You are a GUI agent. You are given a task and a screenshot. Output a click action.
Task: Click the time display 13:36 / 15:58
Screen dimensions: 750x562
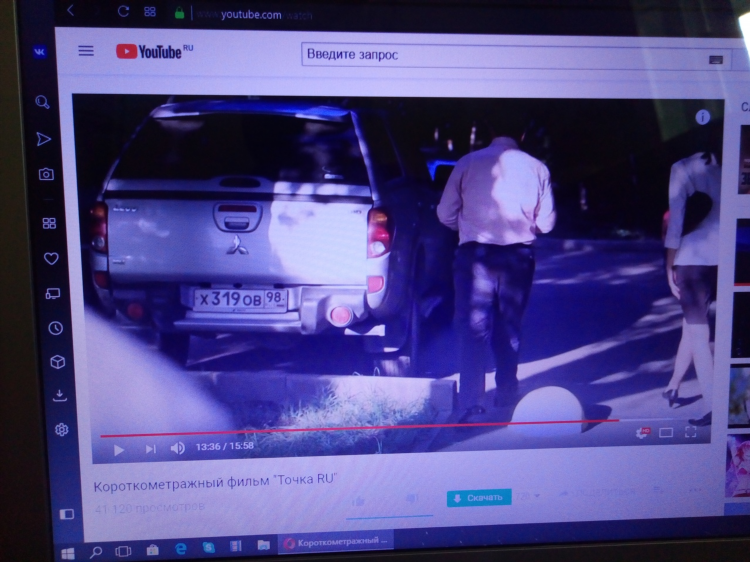(x=224, y=446)
